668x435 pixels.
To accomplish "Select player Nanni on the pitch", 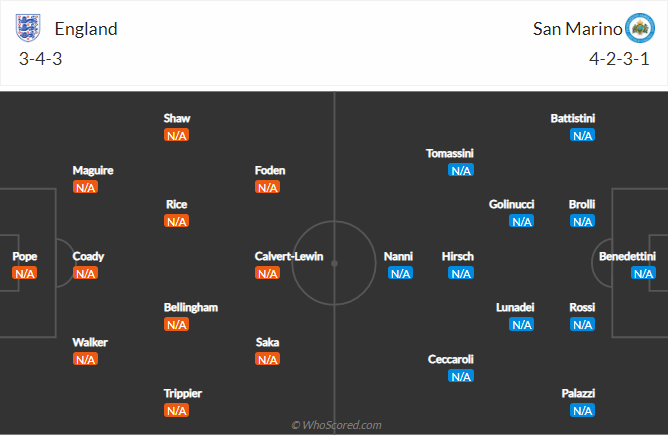I will [399, 256].
